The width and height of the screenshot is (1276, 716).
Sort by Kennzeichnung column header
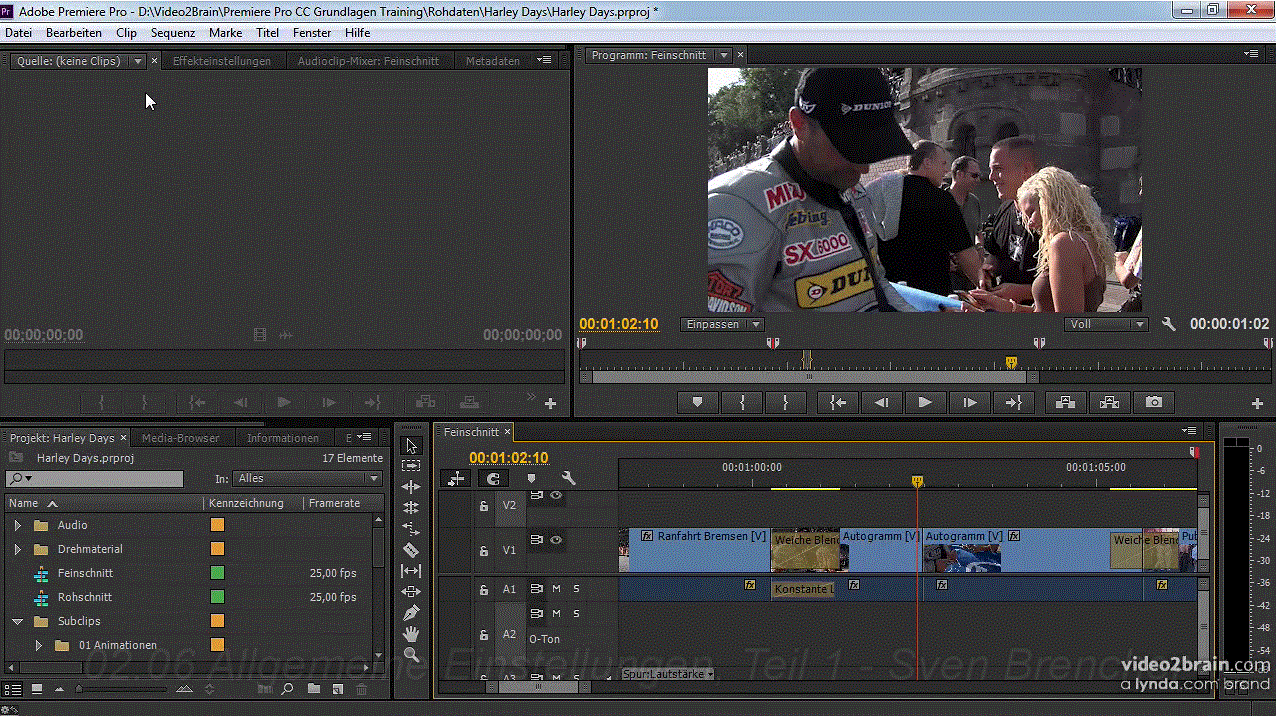[246, 503]
